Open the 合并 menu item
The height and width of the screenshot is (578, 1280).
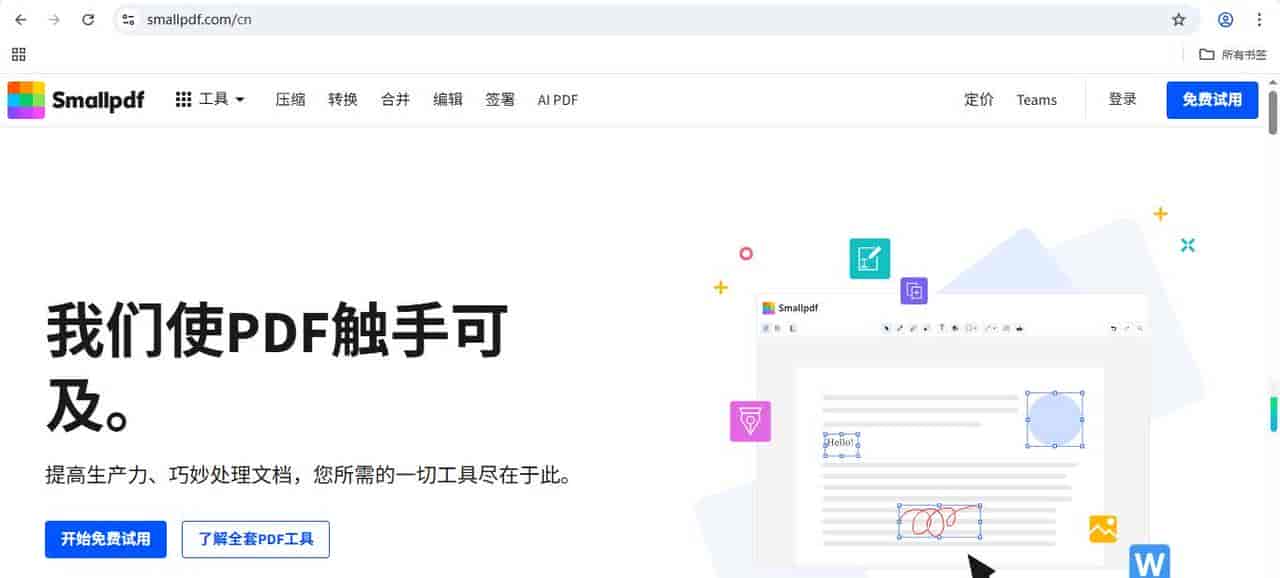click(x=395, y=99)
